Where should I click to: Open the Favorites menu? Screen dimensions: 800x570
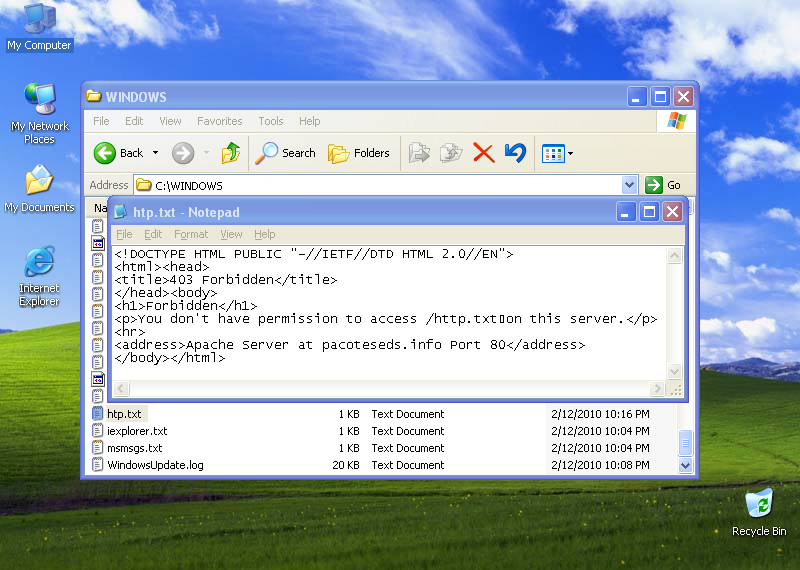click(x=219, y=121)
